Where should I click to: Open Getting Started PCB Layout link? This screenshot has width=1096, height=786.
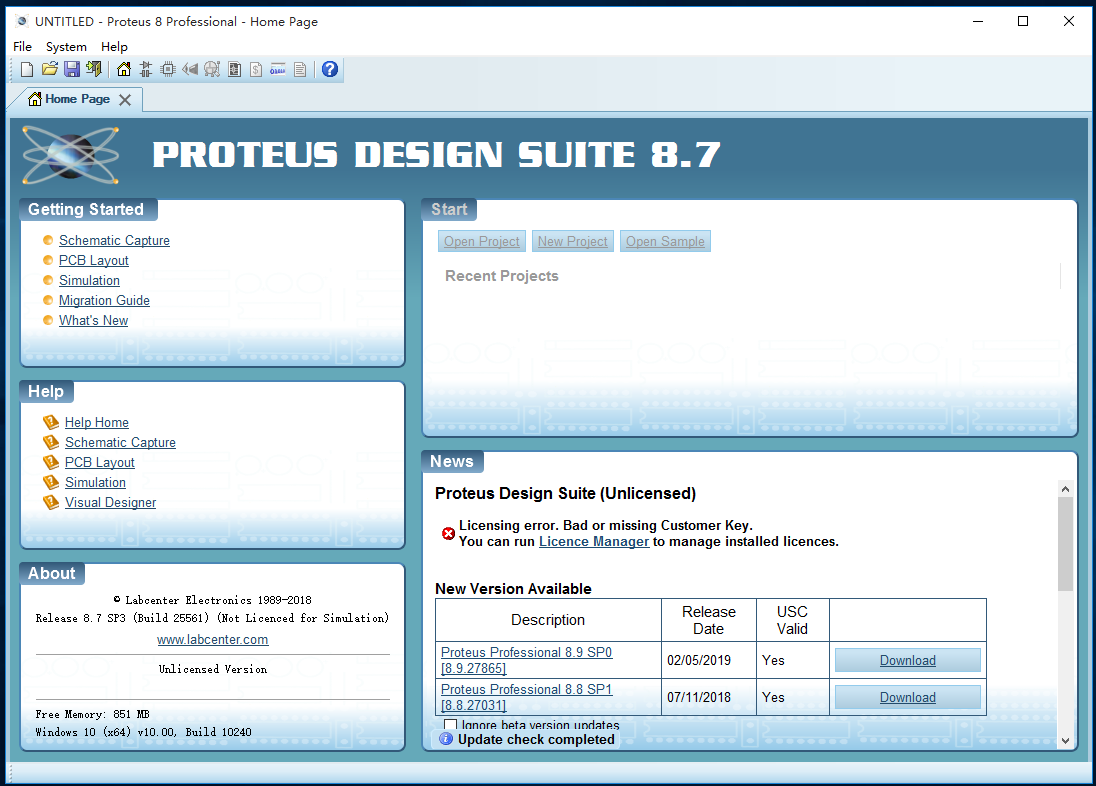click(x=94, y=260)
